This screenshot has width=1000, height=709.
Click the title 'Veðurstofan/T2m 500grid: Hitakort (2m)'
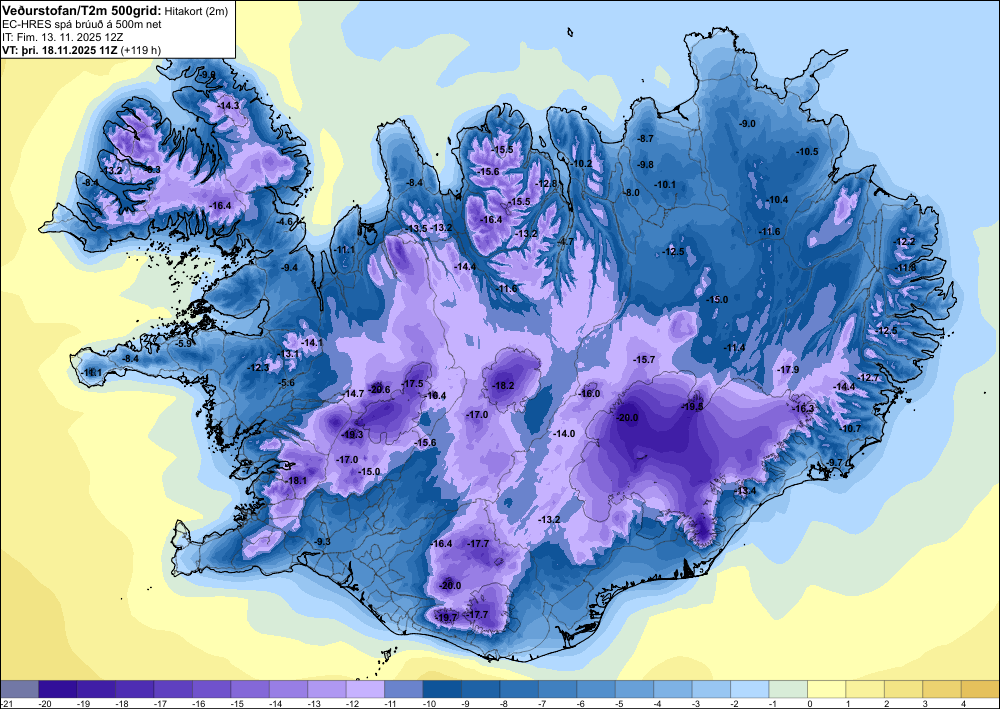coord(115,10)
